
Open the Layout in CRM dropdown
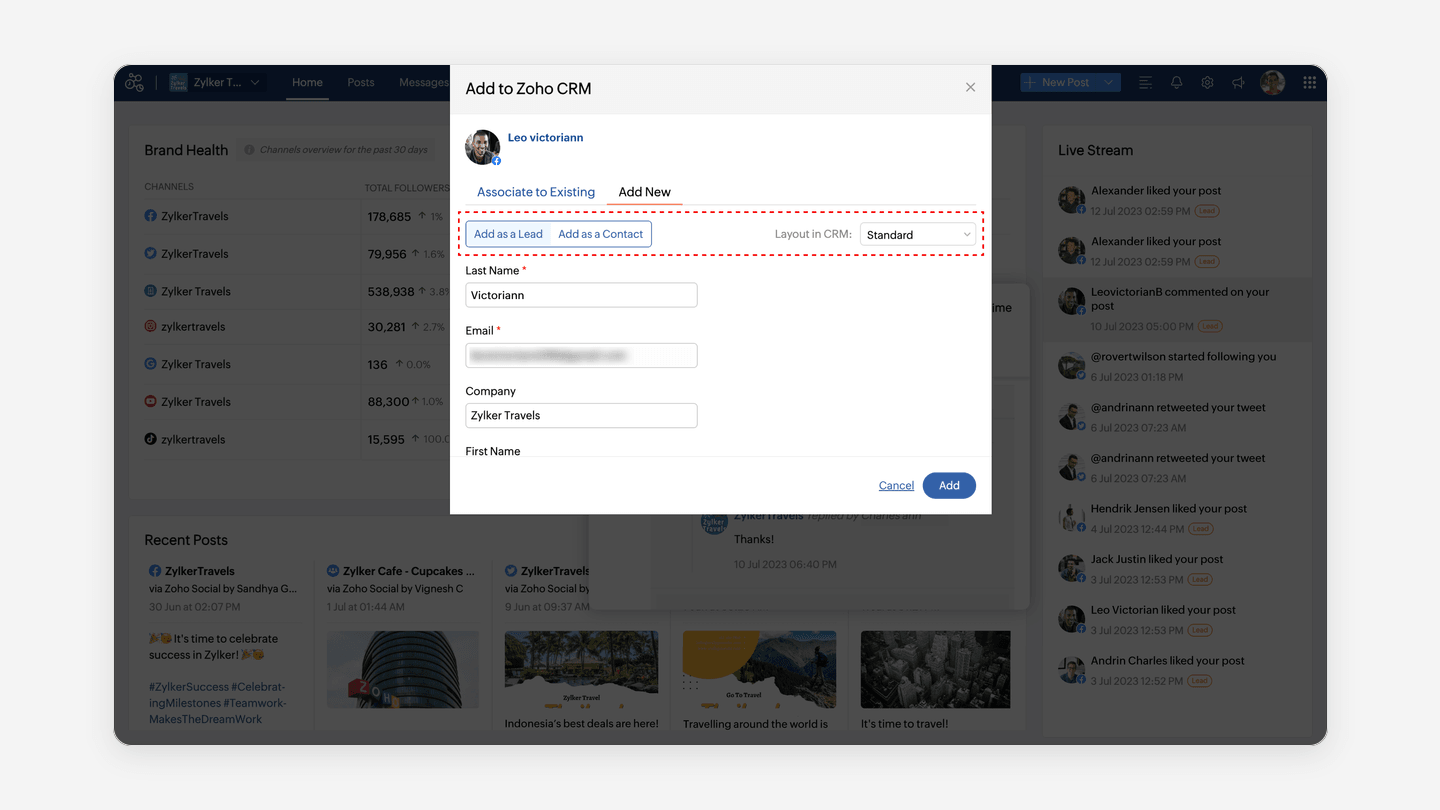917,235
